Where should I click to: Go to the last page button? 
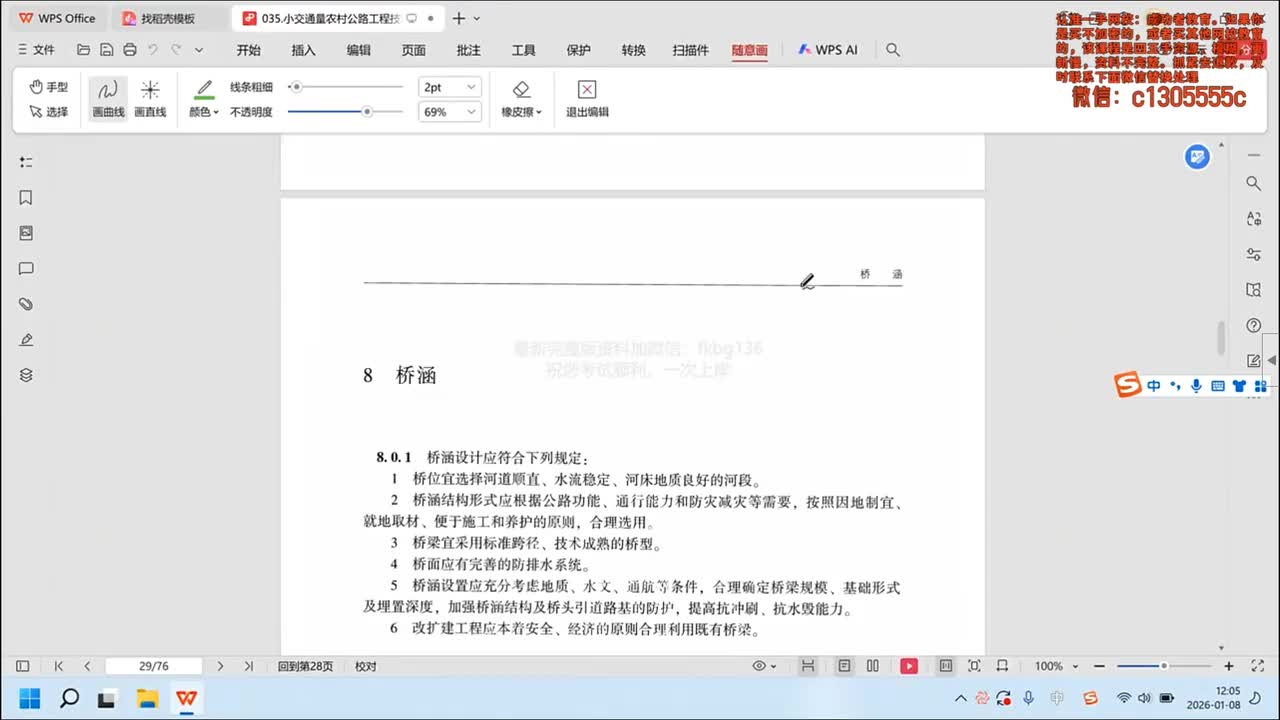(248, 666)
